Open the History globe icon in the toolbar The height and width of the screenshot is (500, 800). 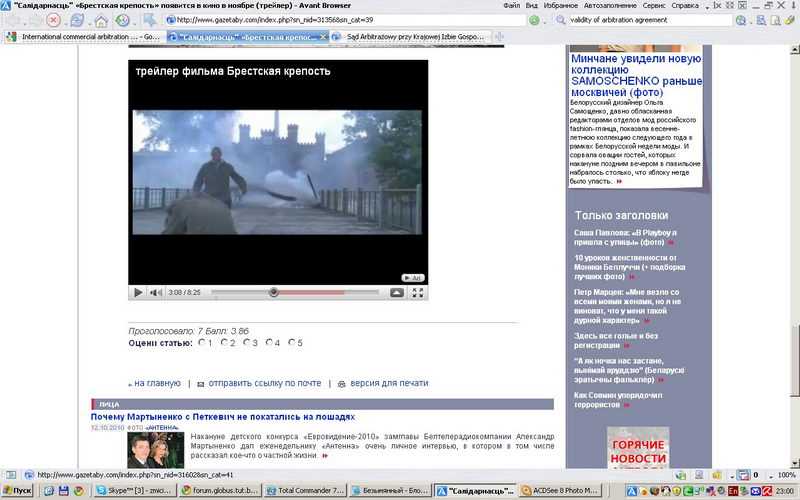point(122,20)
